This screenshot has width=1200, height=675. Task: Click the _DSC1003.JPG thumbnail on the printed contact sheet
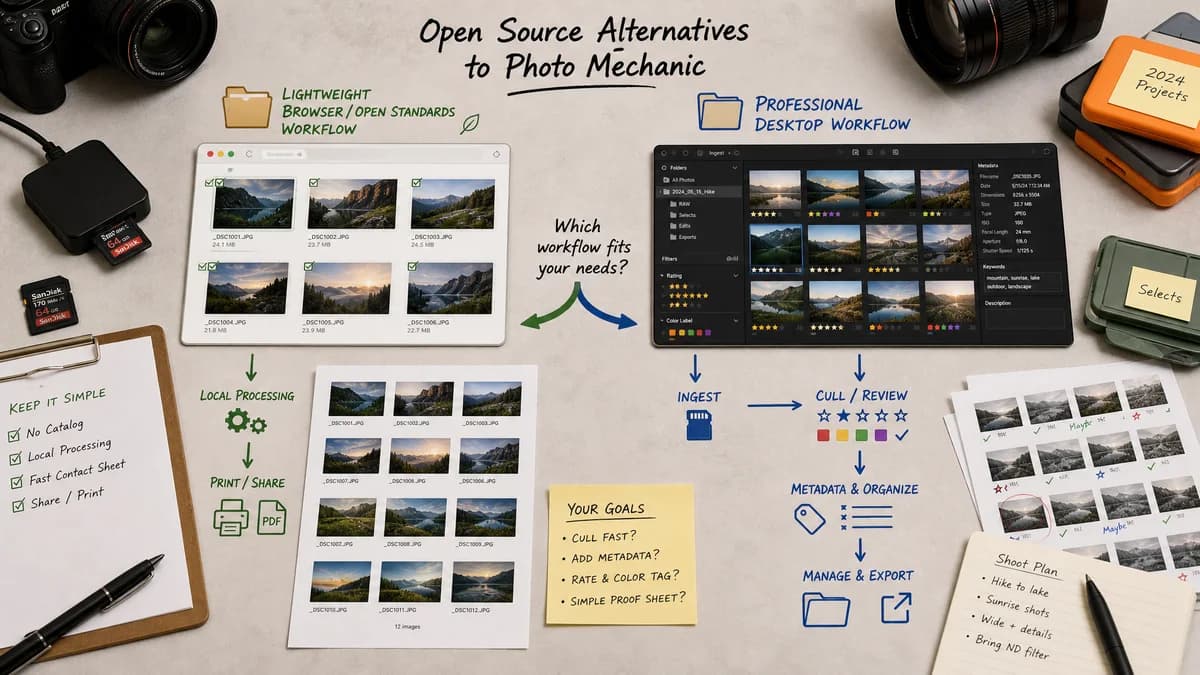491,398
